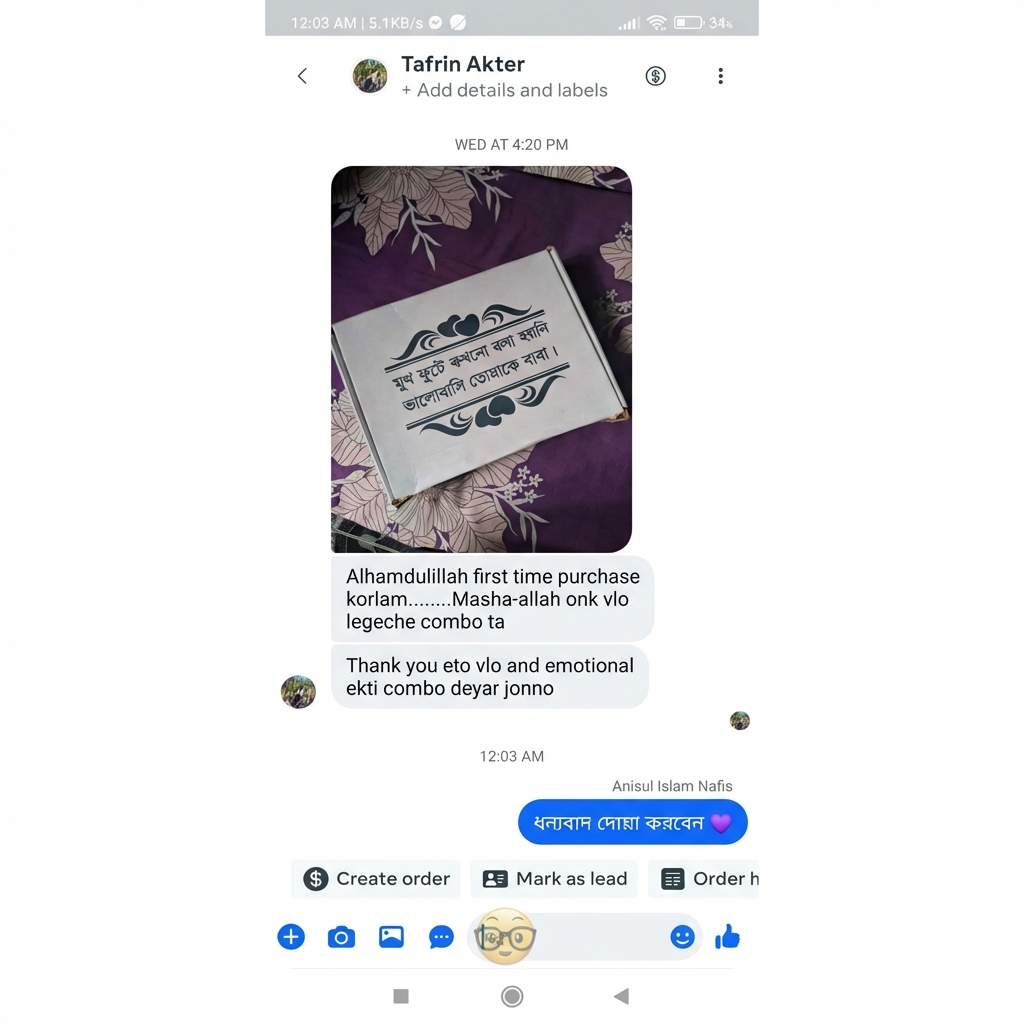
Task: Tap the Android back triangle button
Action: pos(622,996)
